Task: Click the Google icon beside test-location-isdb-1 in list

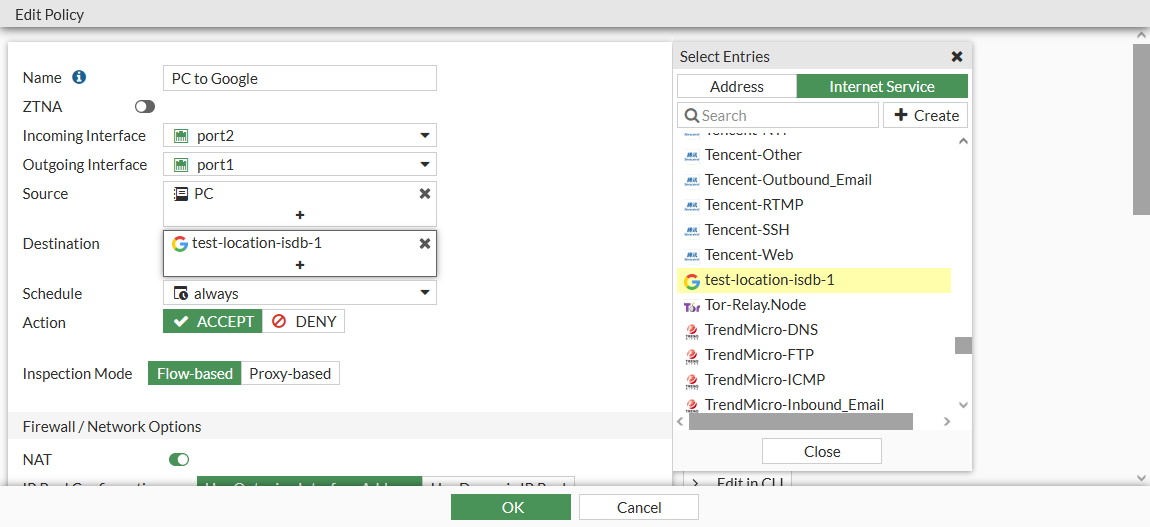Action: (691, 281)
